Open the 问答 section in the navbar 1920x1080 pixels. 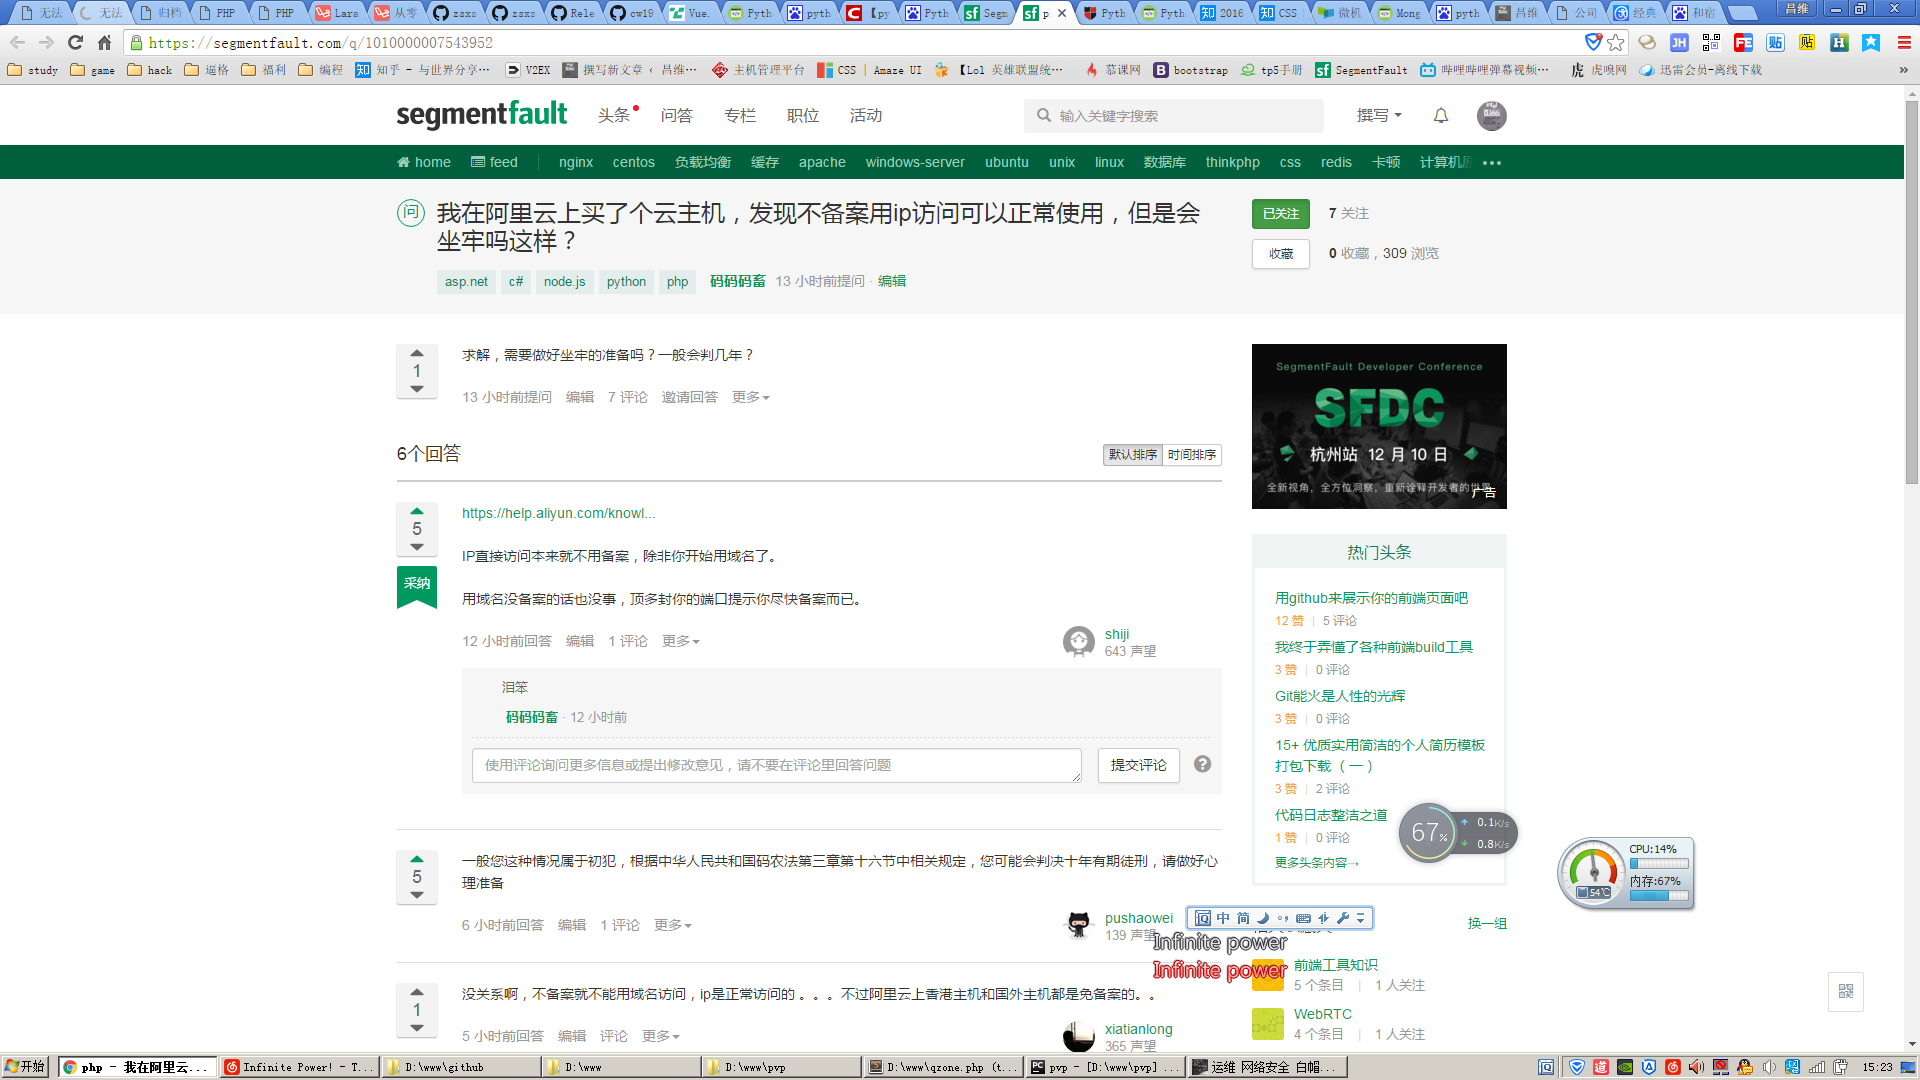tap(678, 116)
